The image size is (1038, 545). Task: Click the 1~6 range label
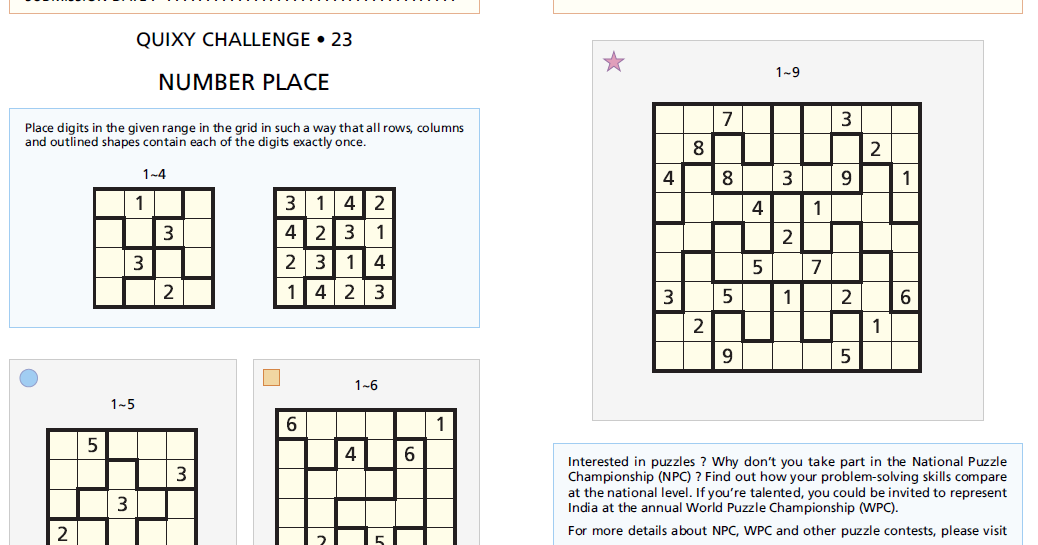366,385
